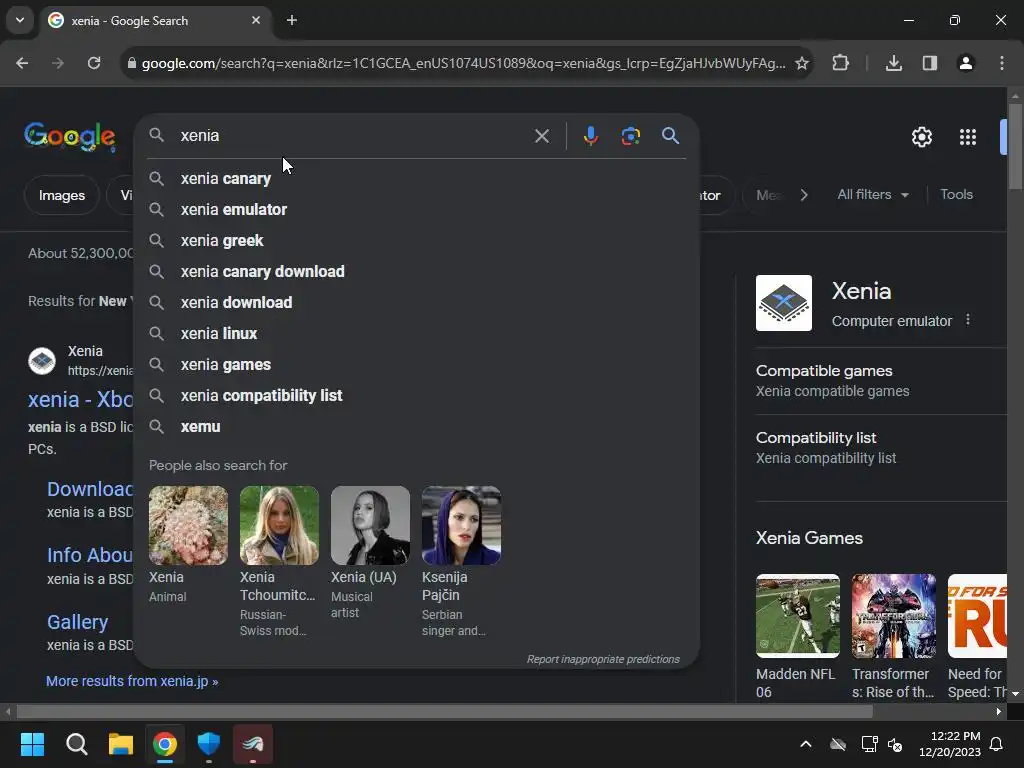
Task: Click the horizontal scrollbar
Action: point(444,711)
